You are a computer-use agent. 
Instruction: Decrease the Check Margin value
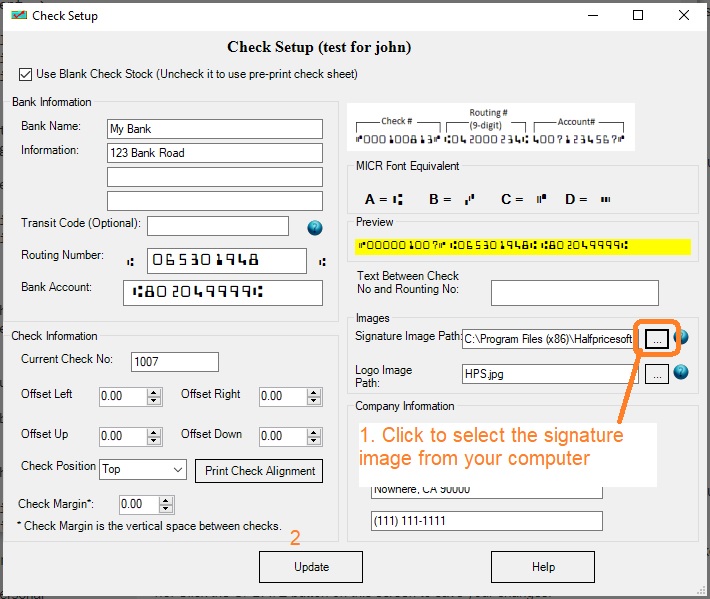[166, 508]
